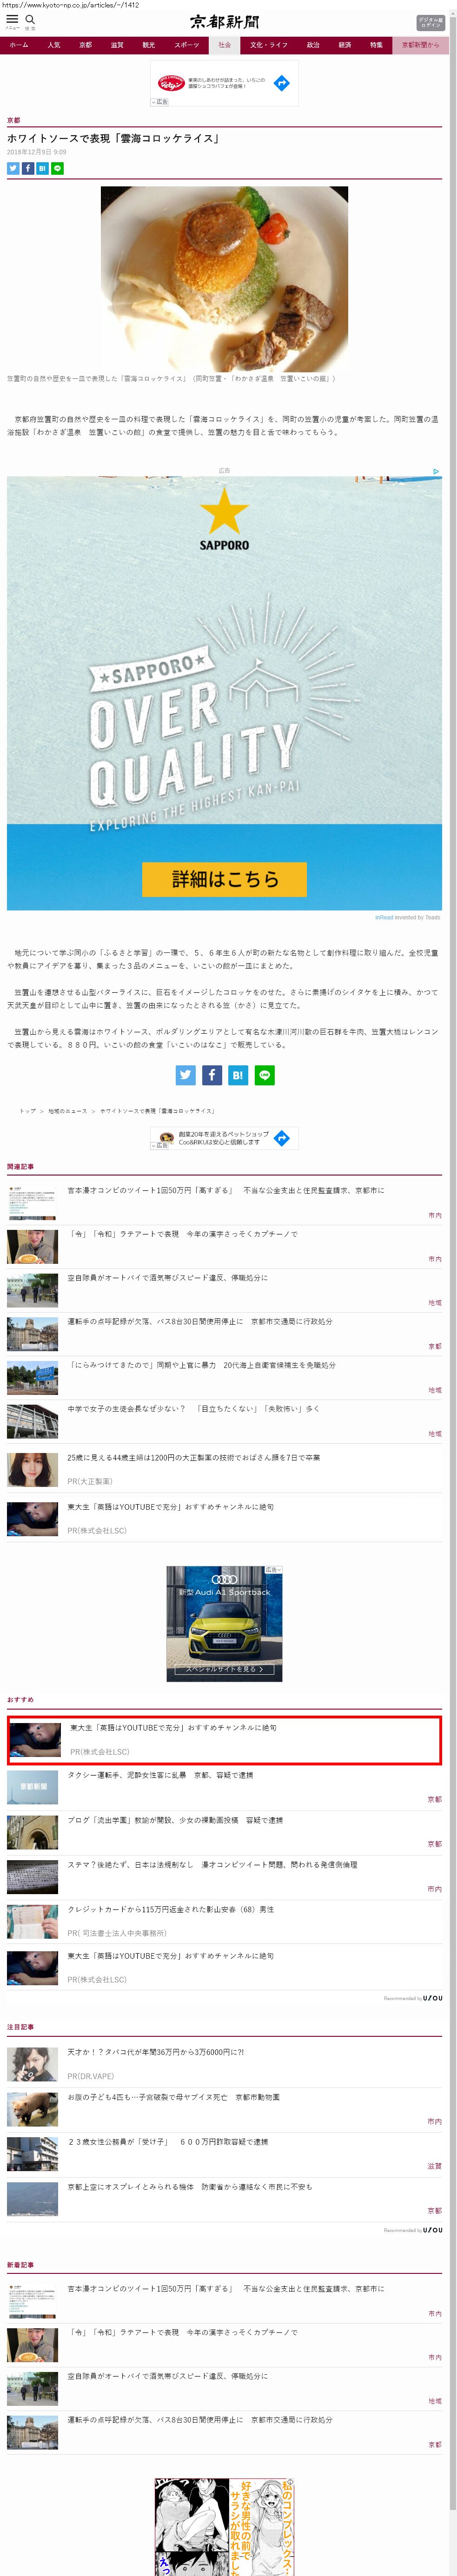
Task: Open the 滋賀 navigation tab
Action: pyautogui.click(x=117, y=45)
